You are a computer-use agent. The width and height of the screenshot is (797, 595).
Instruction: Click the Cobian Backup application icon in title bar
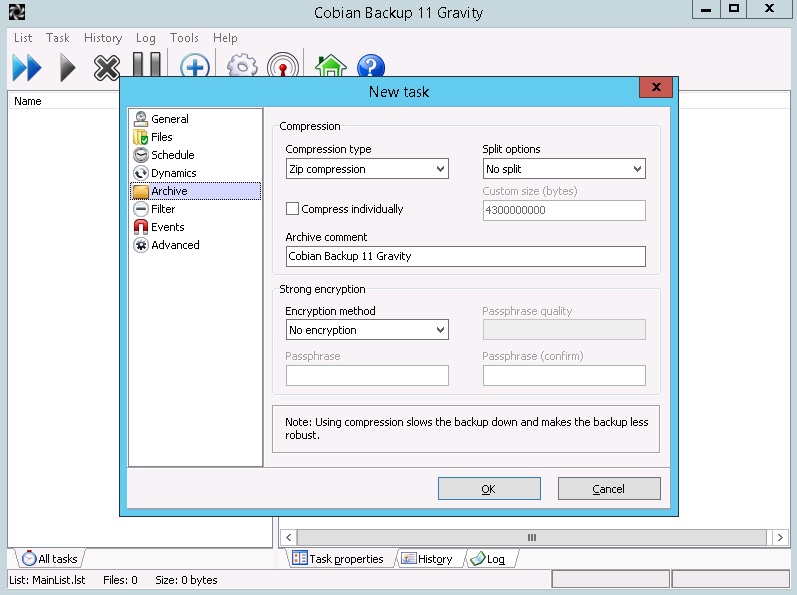point(17,12)
